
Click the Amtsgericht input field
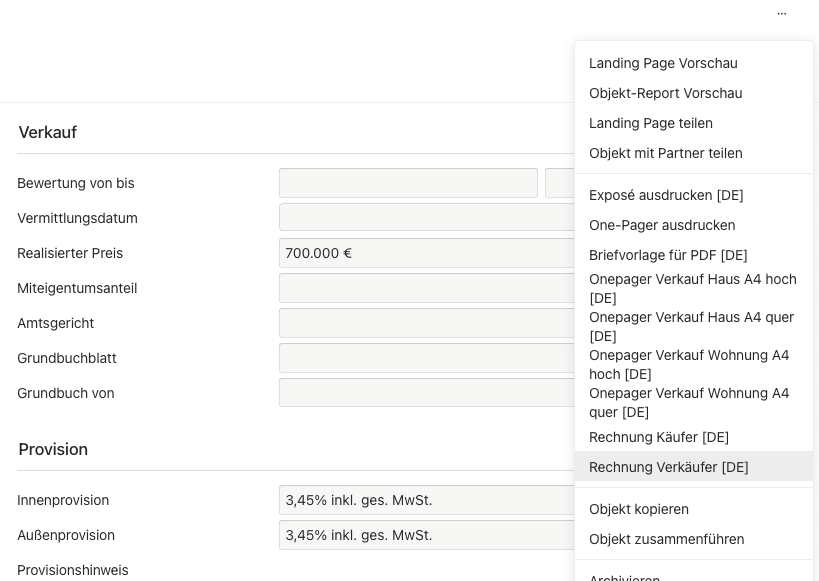[x=426, y=323]
